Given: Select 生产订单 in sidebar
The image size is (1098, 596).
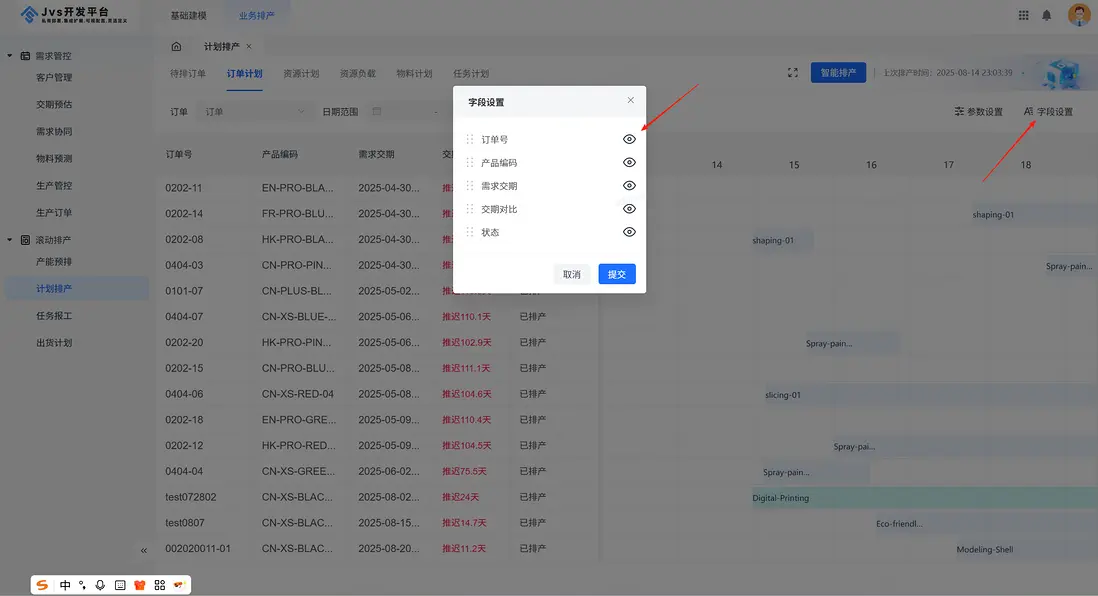Looking at the screenshot, I should click(54, 212).
